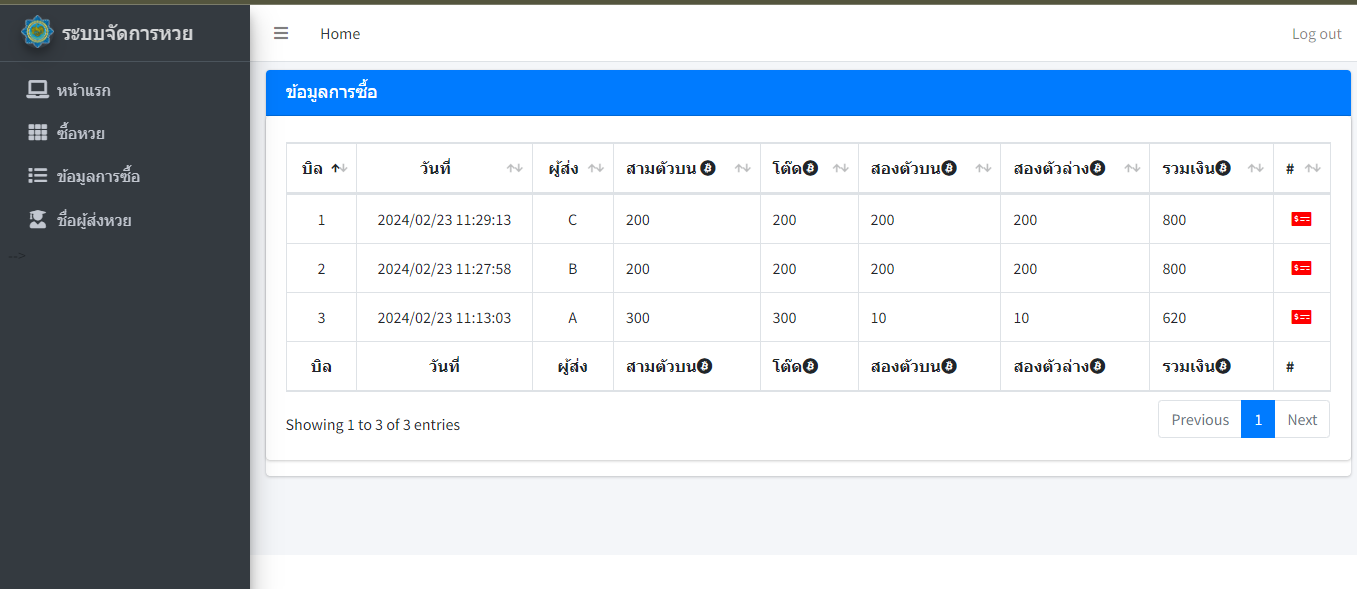1357x589 pixels.
Task: Click the Log out link
Action: (1316, 34)
